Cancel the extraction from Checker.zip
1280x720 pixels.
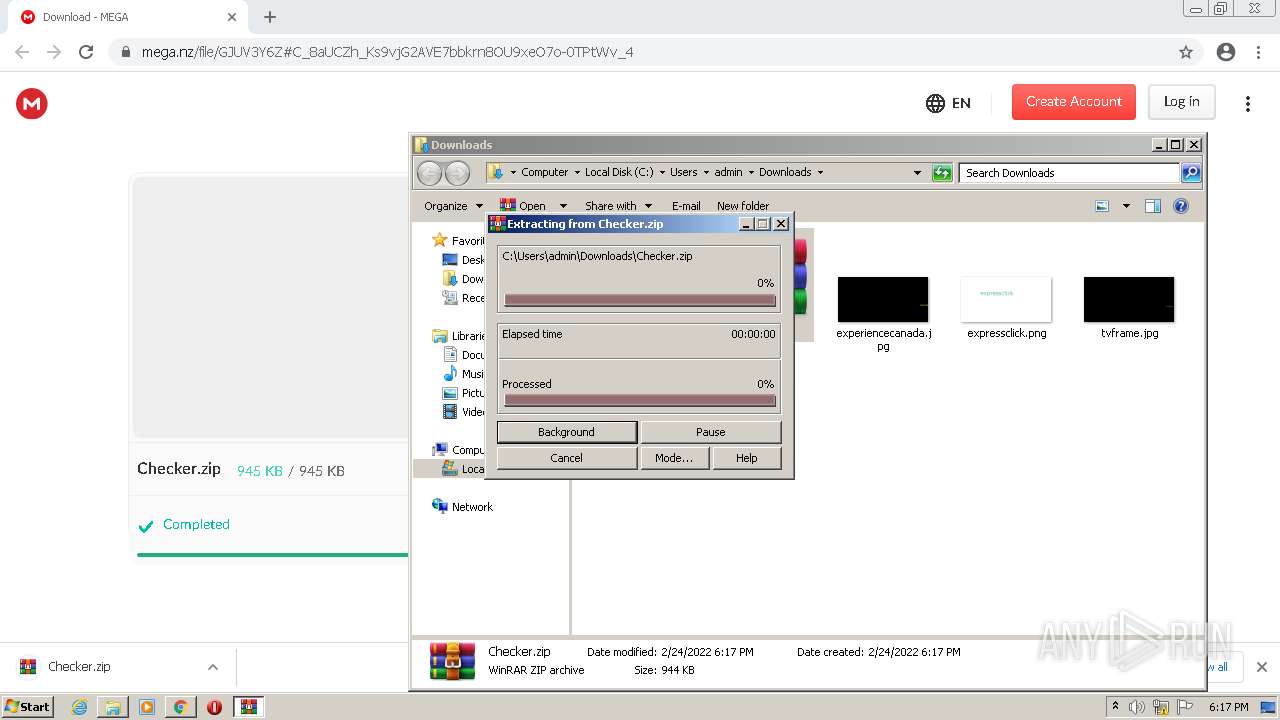[x=567, y=458]
